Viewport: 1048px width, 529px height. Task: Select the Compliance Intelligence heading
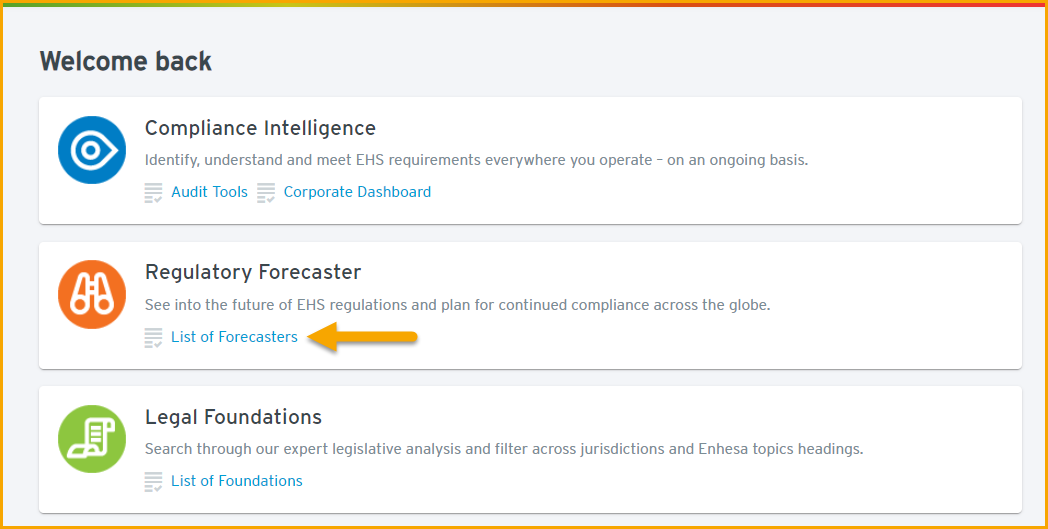[261, 128]
